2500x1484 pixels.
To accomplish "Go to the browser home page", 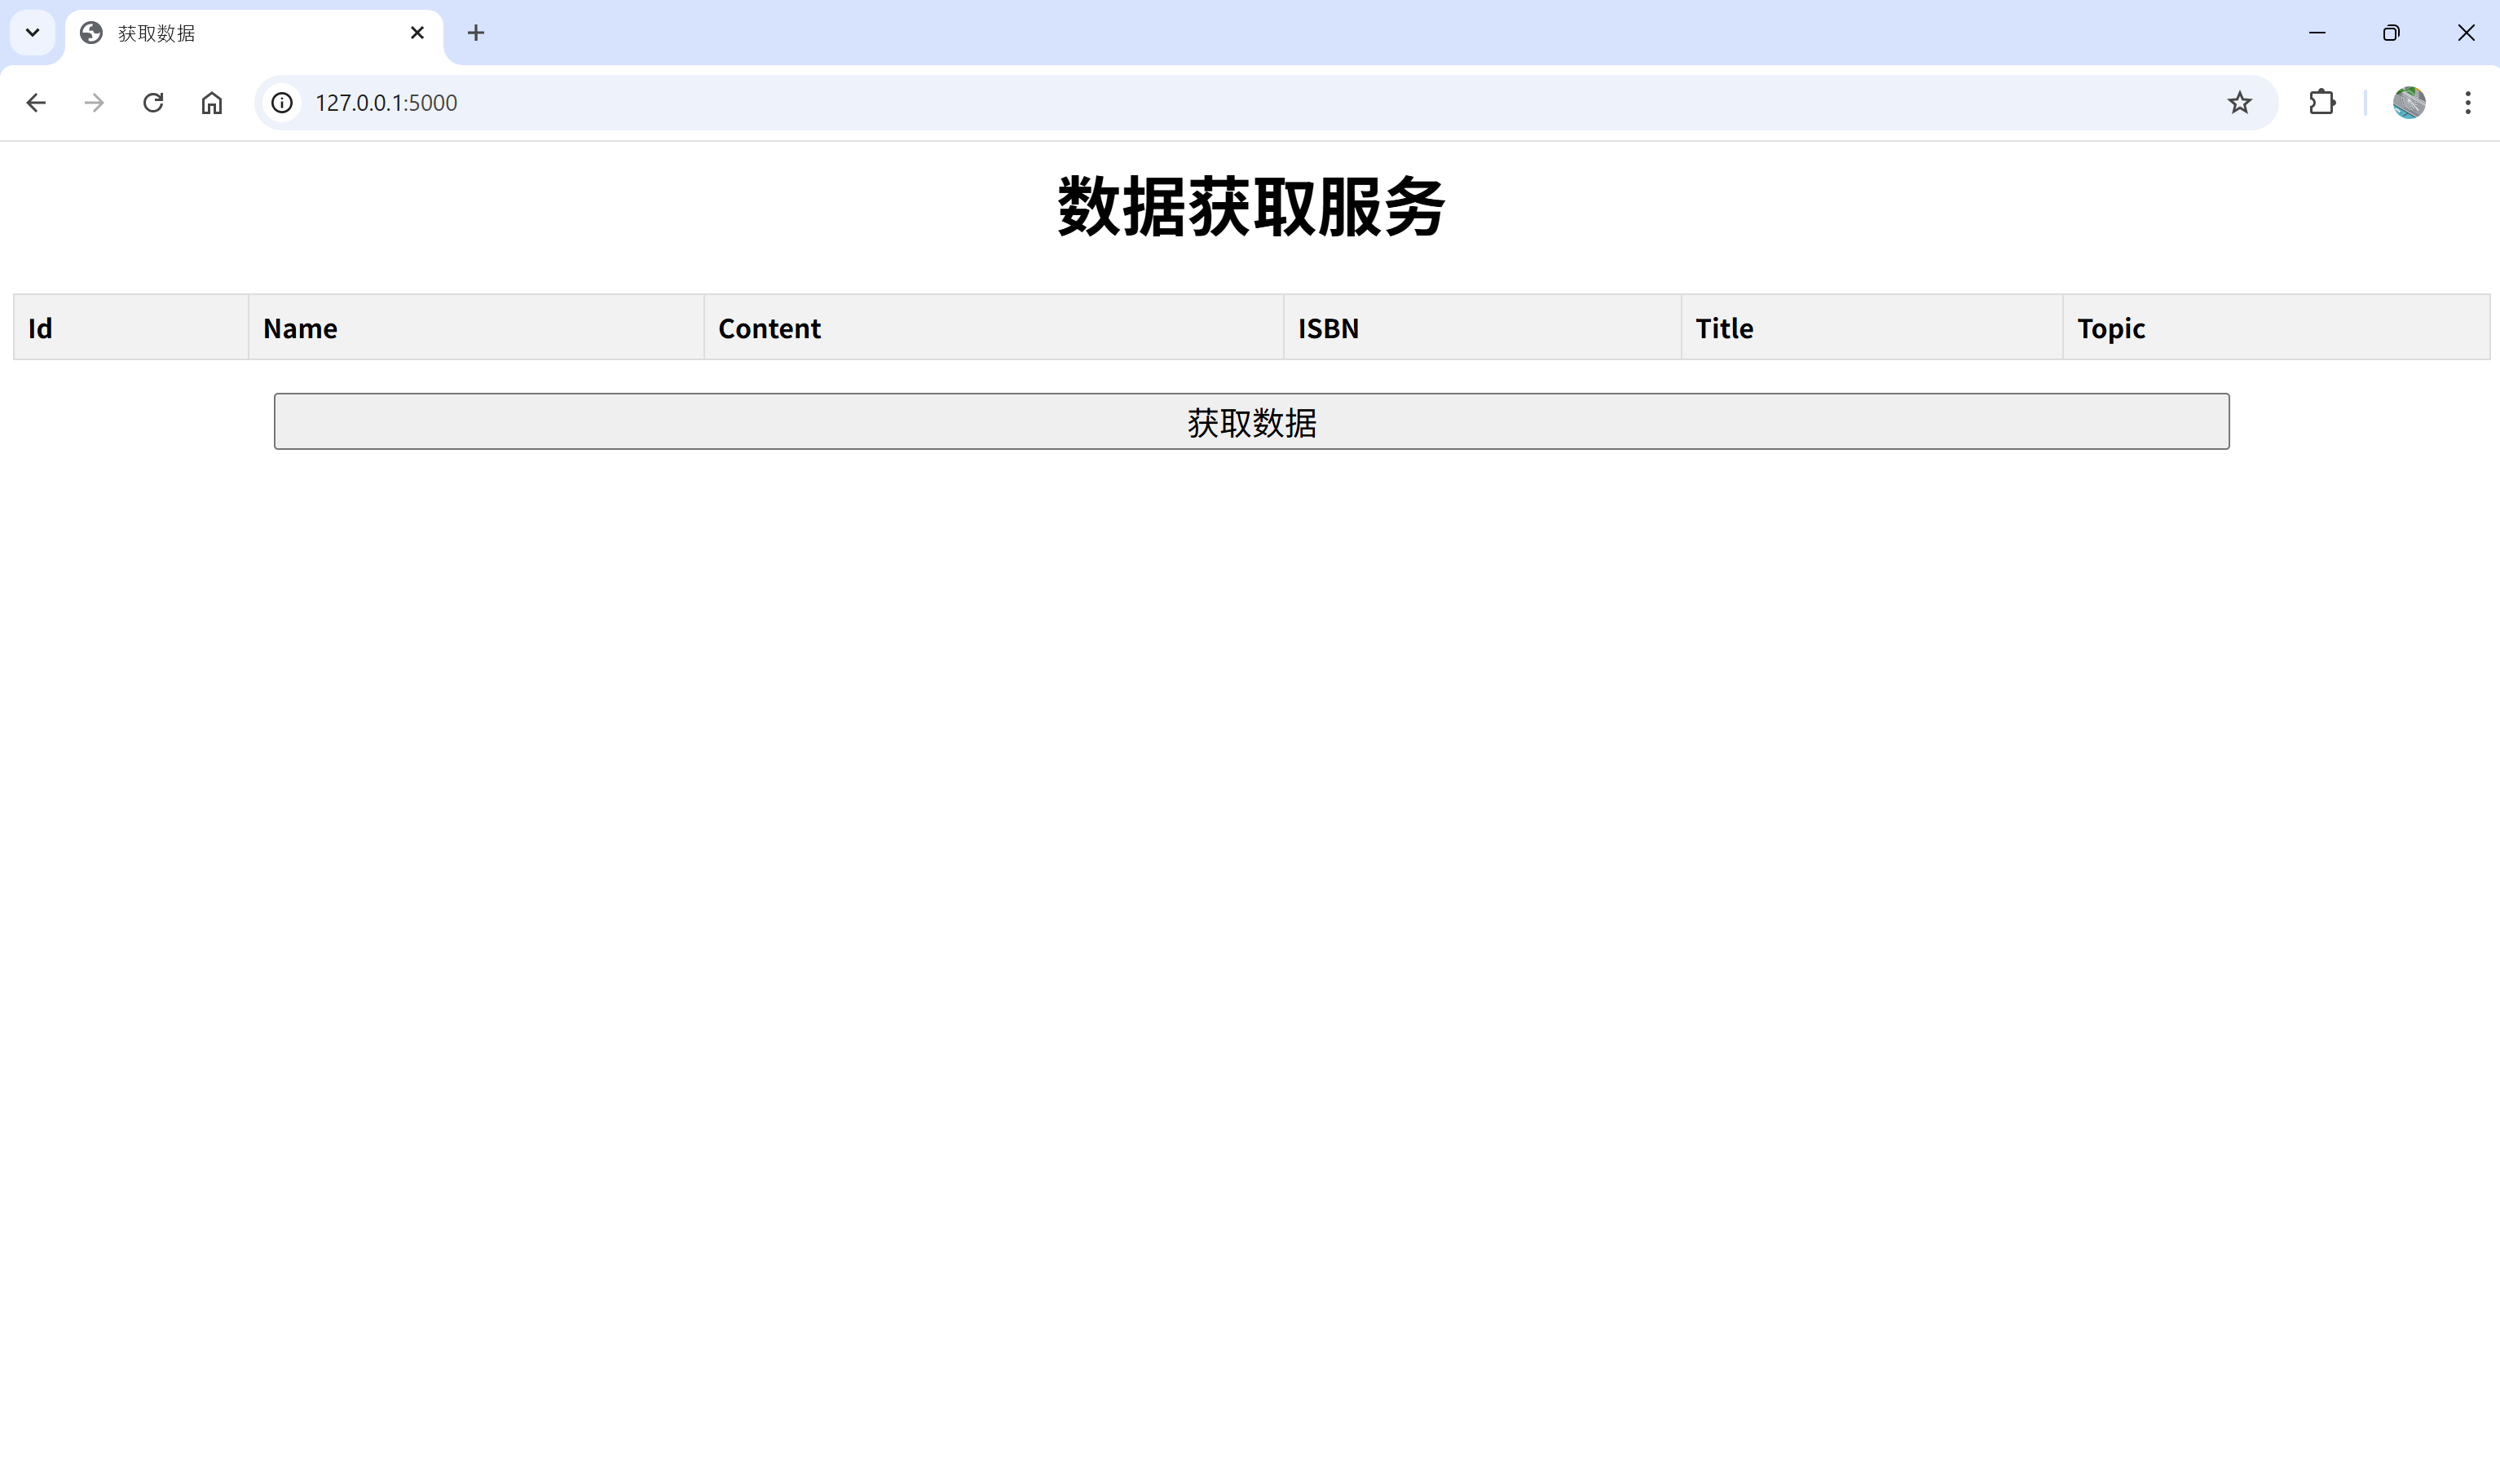I will [211, 103].
